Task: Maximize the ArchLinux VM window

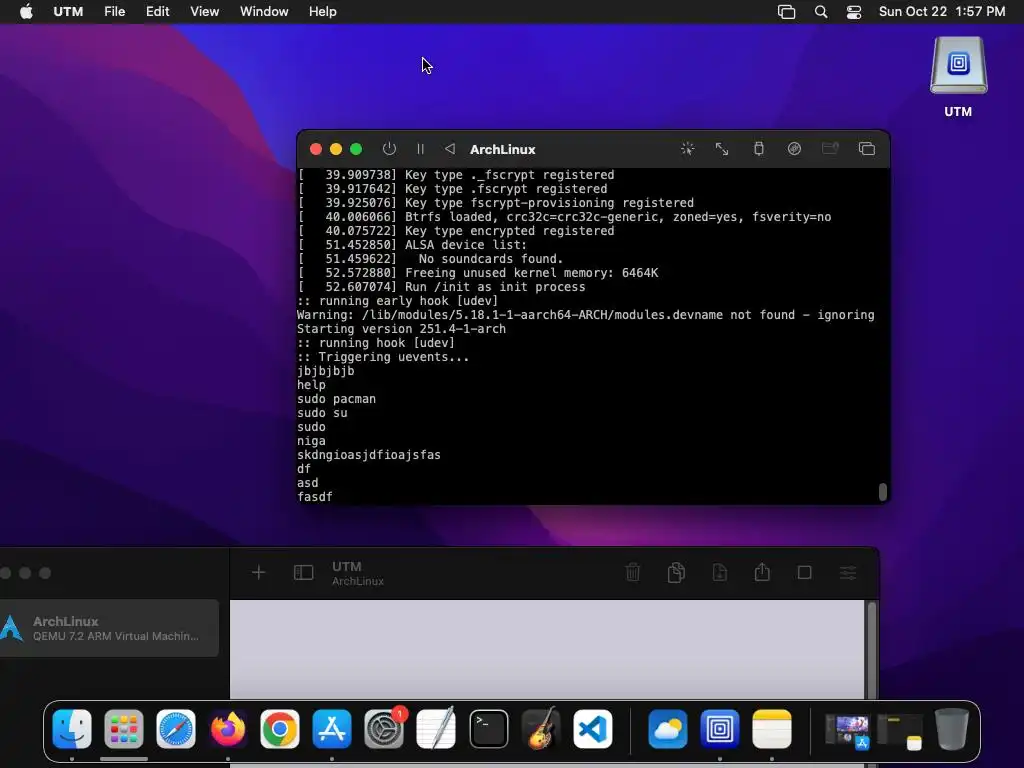Action: (356, 149)
